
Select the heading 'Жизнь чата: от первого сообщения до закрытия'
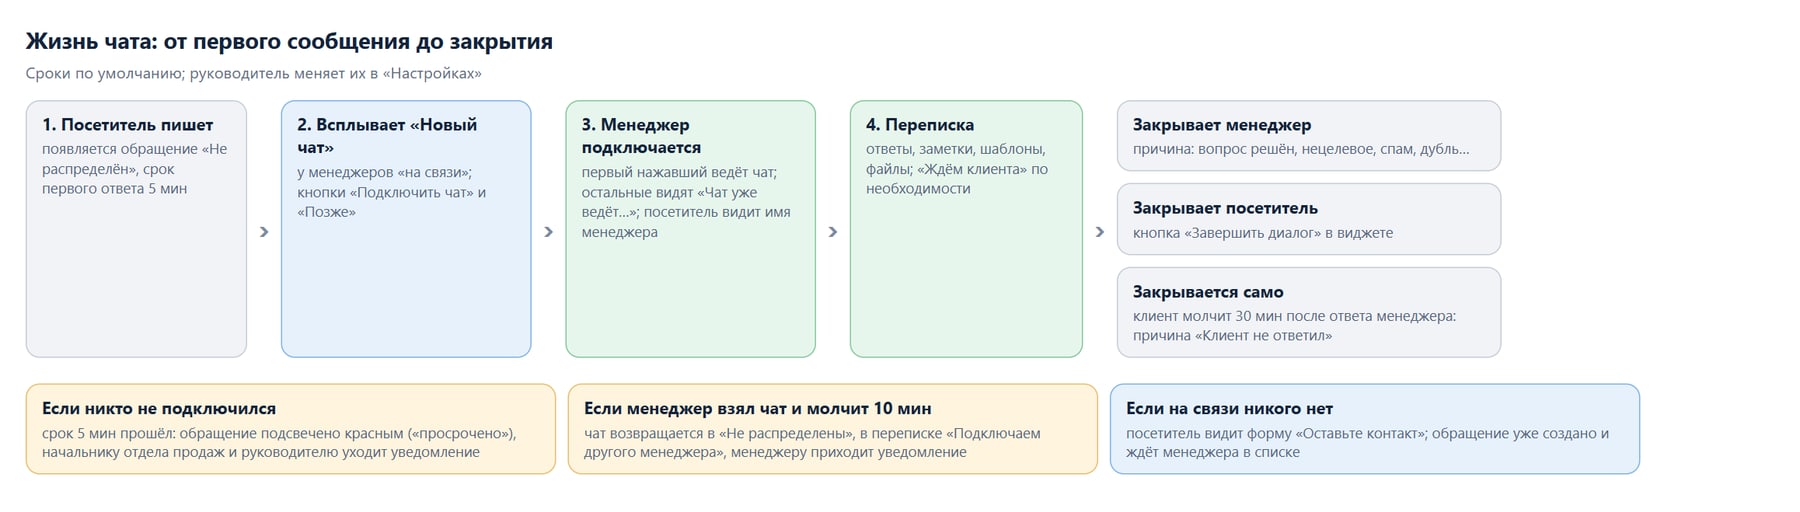coord(289,42)
